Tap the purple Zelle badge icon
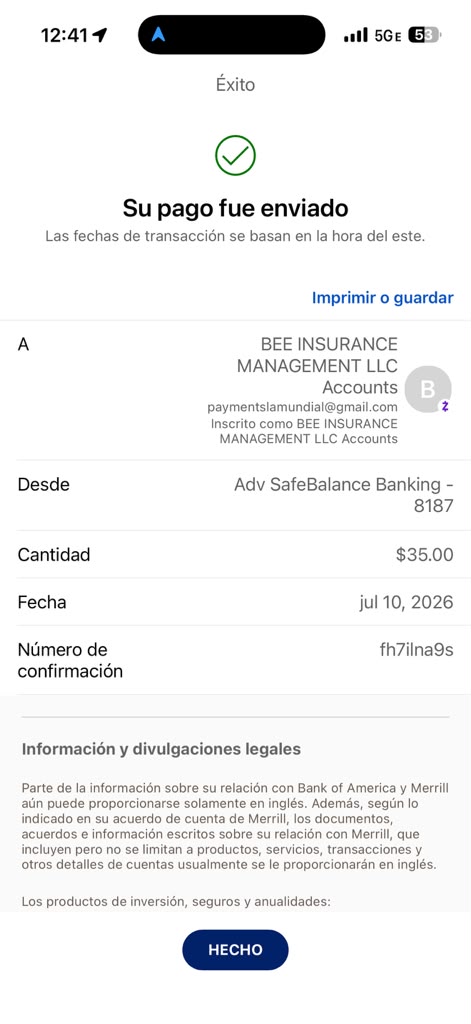Image resolution: width=471 pixels, height=1024 pixels. pyautogui.click(x=445, y=406)
